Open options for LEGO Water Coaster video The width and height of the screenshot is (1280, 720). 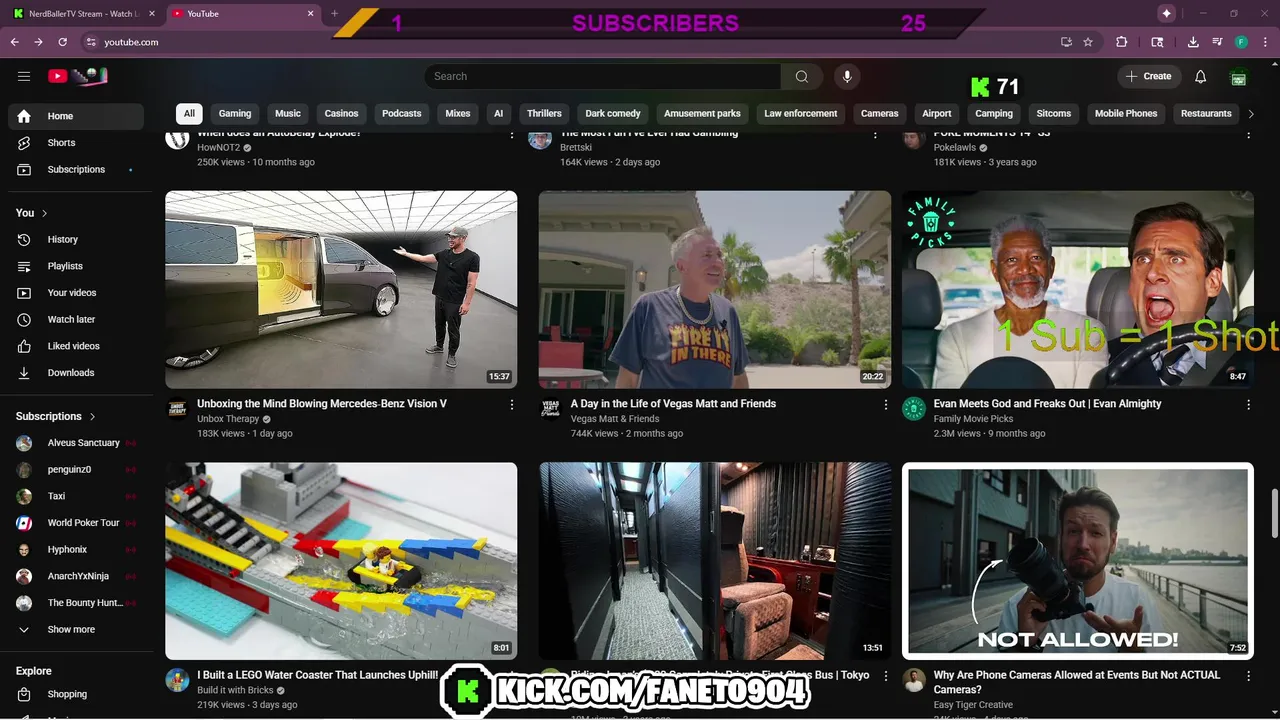coord(512,676)
